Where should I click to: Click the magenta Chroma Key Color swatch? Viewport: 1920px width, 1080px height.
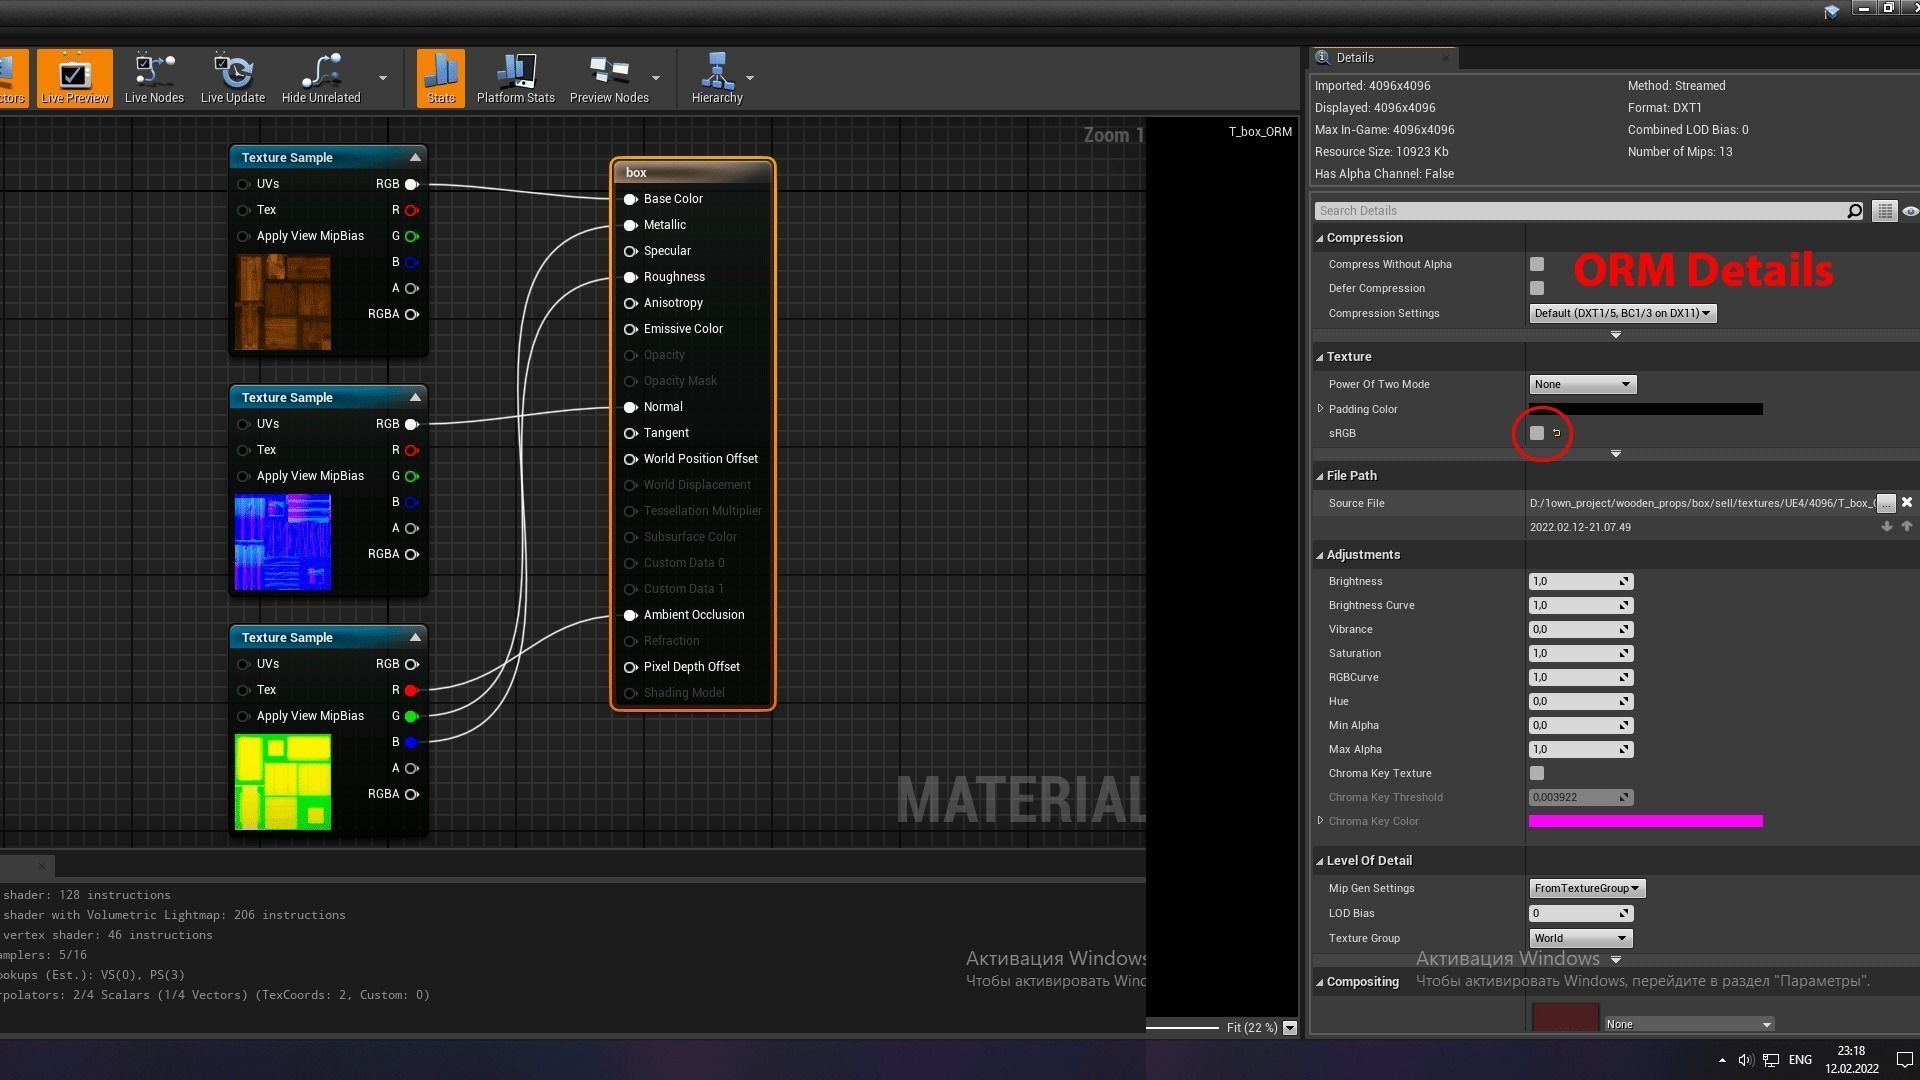point(1645,821)
